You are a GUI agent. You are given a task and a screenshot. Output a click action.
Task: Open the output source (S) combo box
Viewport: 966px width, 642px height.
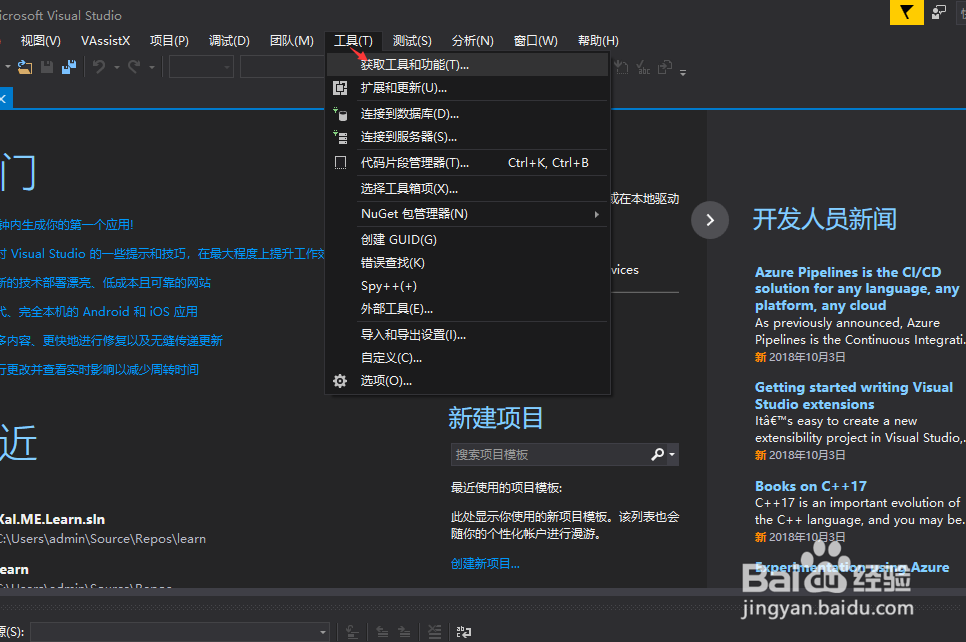180,632
